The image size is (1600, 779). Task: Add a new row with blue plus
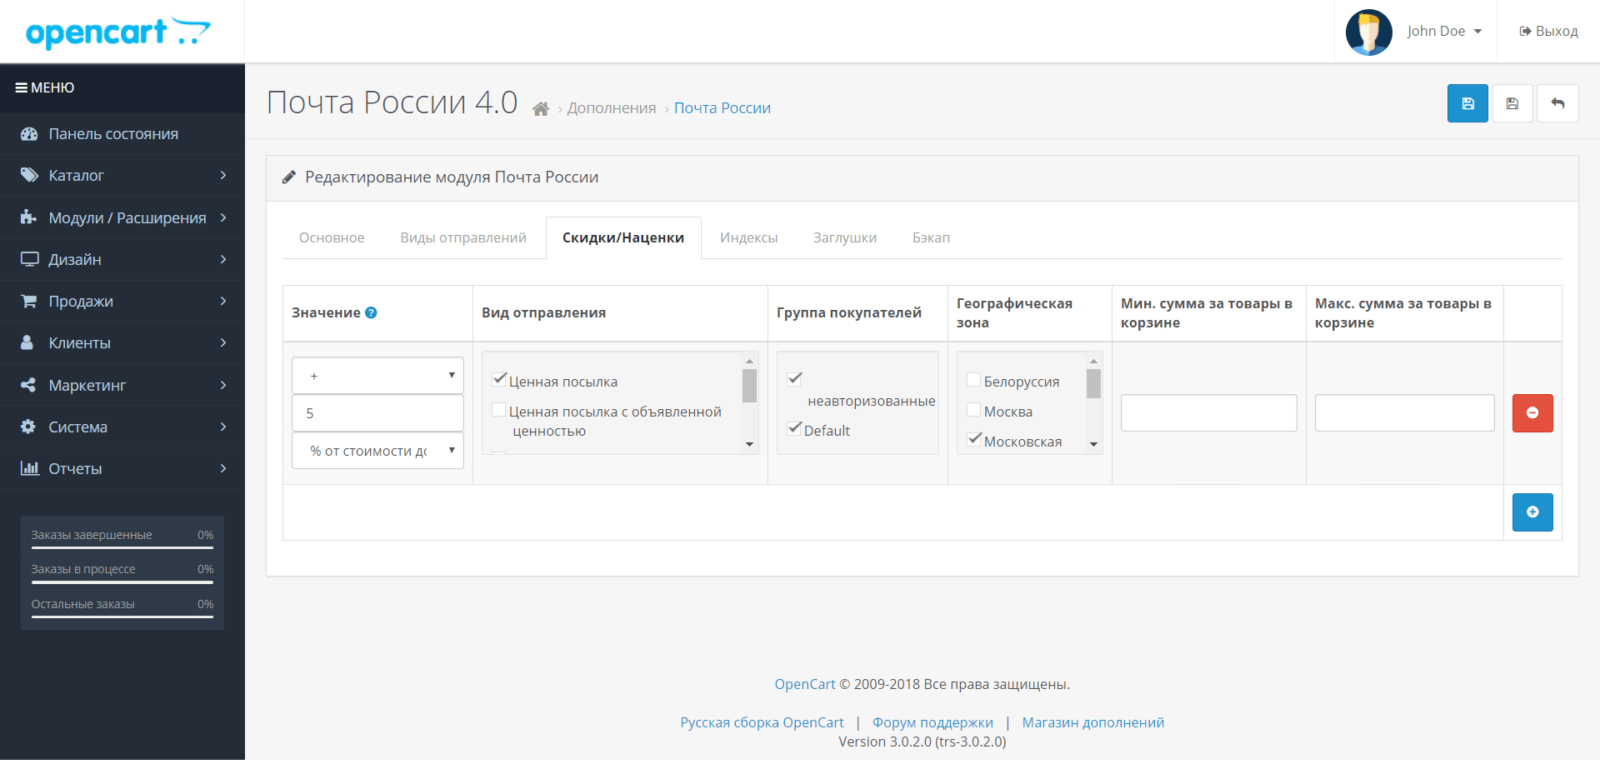pos(1532,512)
